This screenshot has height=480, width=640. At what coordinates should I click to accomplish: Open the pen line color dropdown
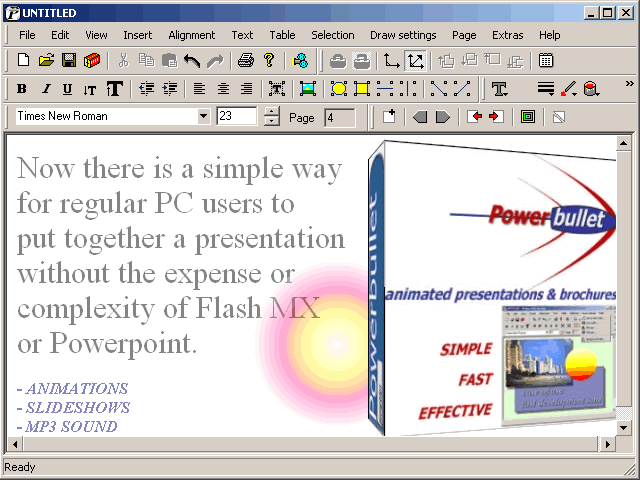(x=569, y=89)
